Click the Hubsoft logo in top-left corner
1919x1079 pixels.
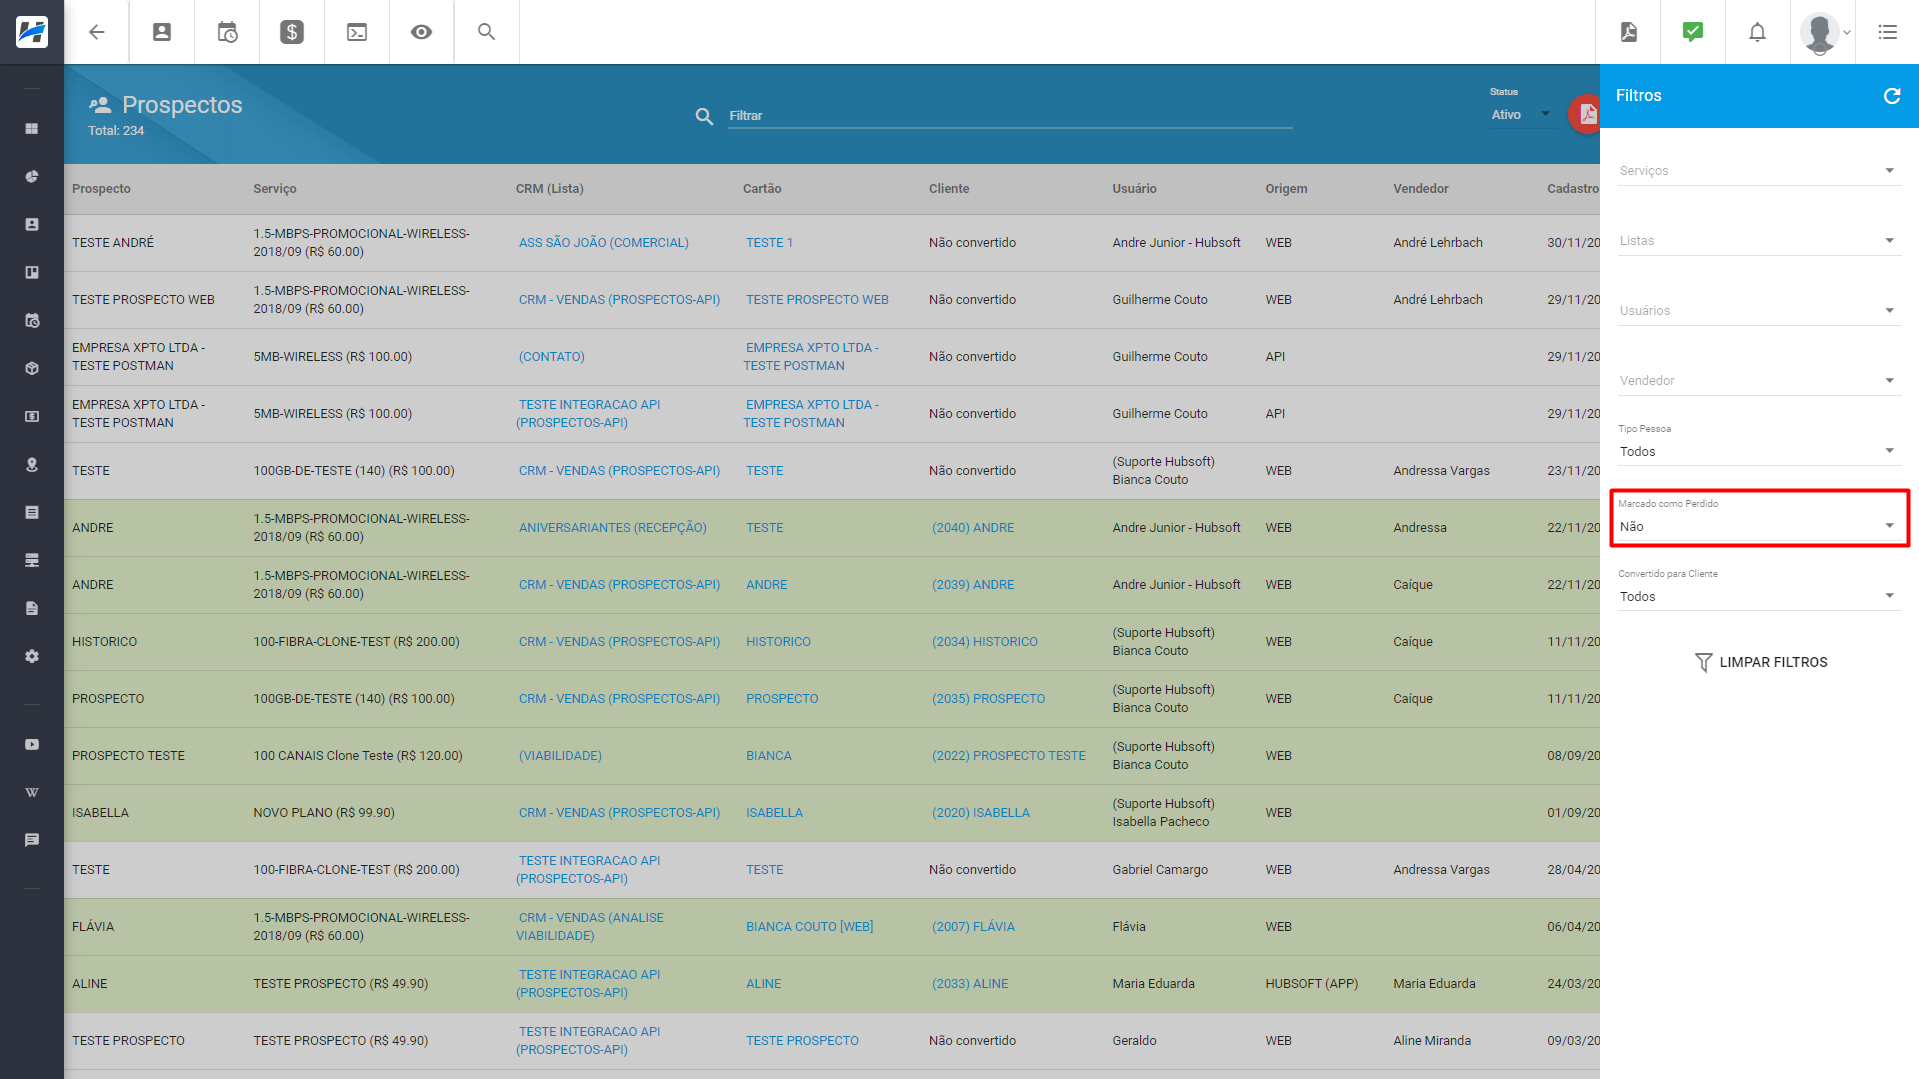coord(32,32)
